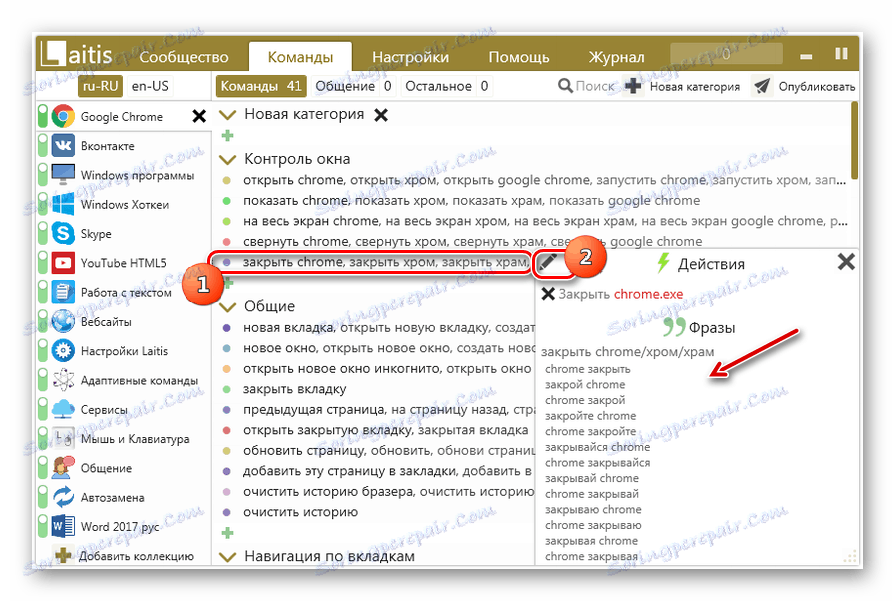The width and height of the screenshot is (895, 601).
Task: Select the Windows Хоткеи logo icon
Action: [63, 204]
